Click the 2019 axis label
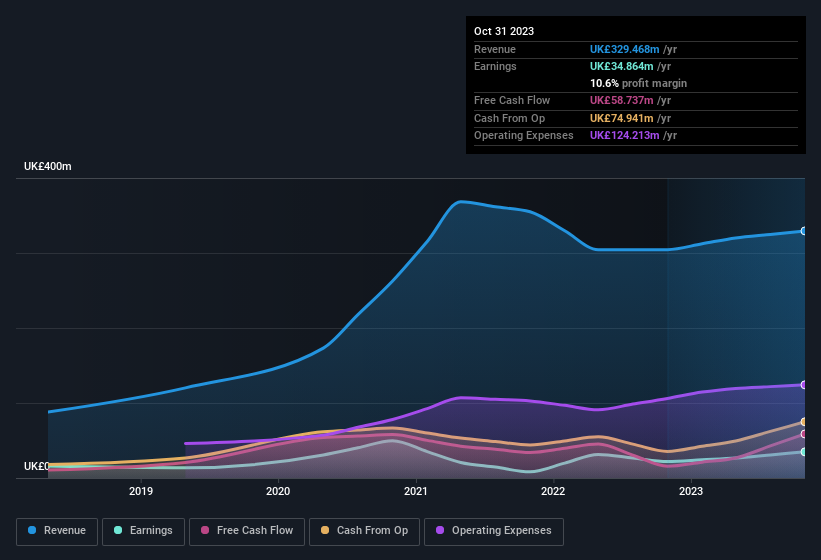The image size is (821, 560). click(x=141, y=491)
